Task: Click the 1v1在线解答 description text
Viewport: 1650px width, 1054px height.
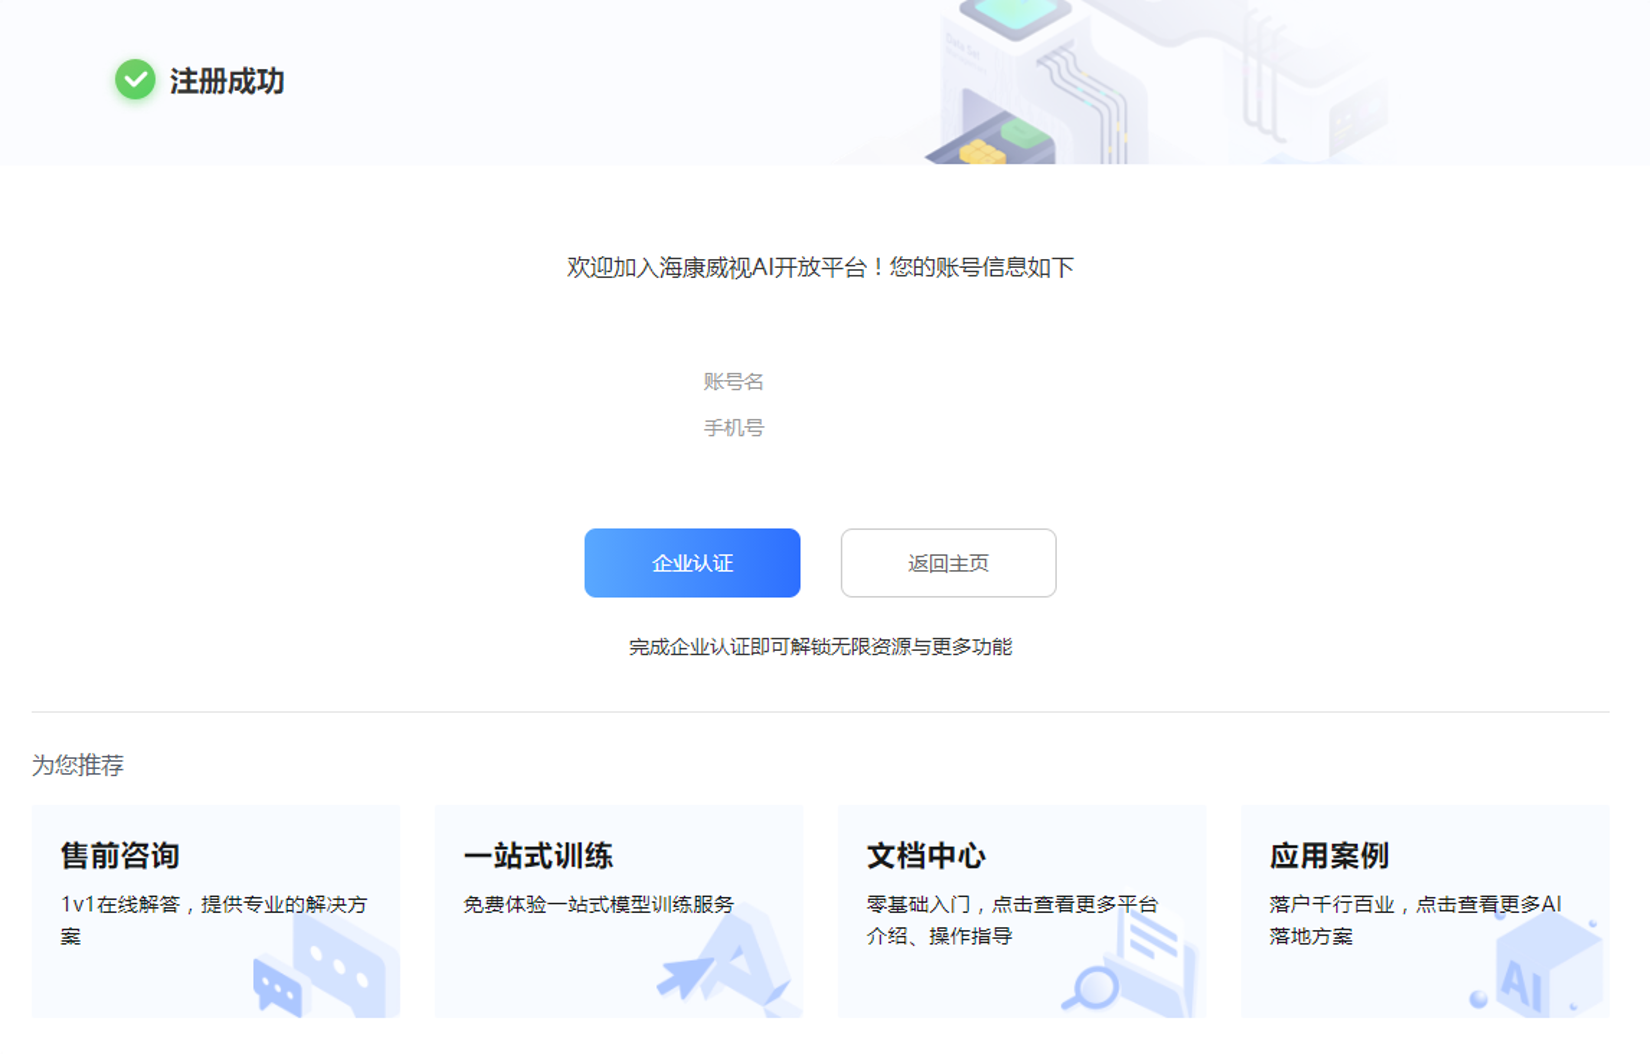Action: click(214, 920)
